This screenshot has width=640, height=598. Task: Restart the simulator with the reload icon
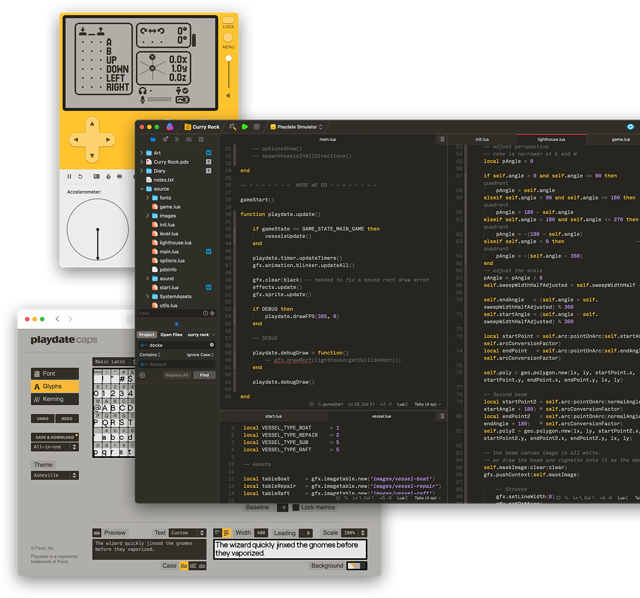pyautogui.click(x=80, y=176)
